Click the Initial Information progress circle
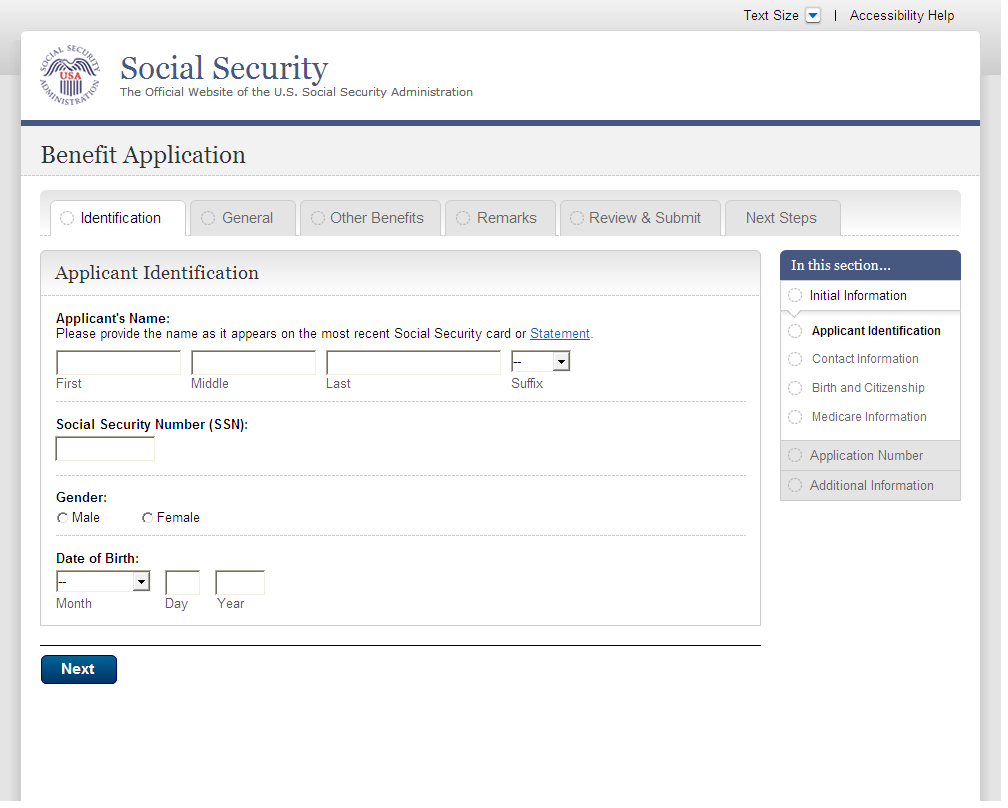This screenshot has height=808, width=1008. 795,295
